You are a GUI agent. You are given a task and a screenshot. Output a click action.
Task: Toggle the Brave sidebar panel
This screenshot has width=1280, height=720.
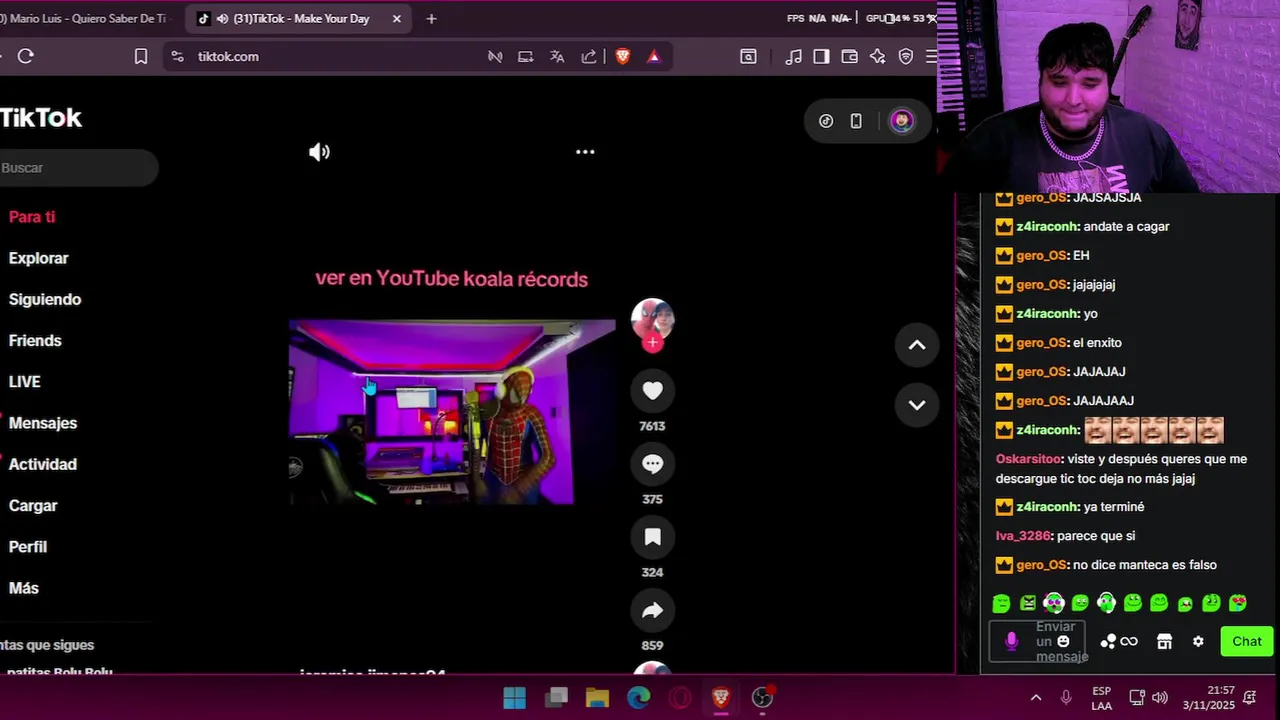point(821,57)
